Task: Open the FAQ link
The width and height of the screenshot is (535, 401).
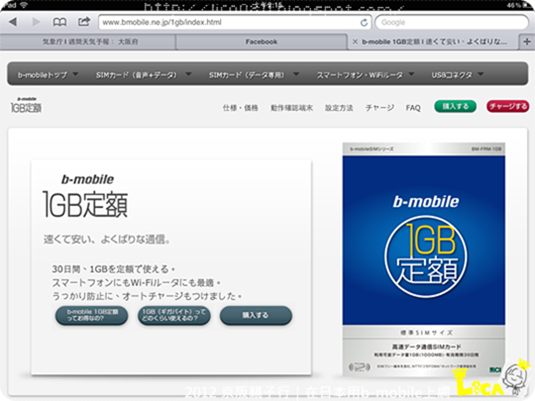Action: (x=413, y=108)
